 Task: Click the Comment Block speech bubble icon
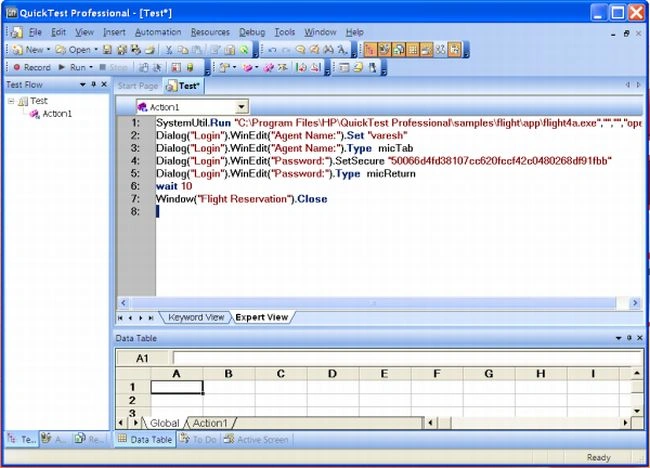pos(300,50)
